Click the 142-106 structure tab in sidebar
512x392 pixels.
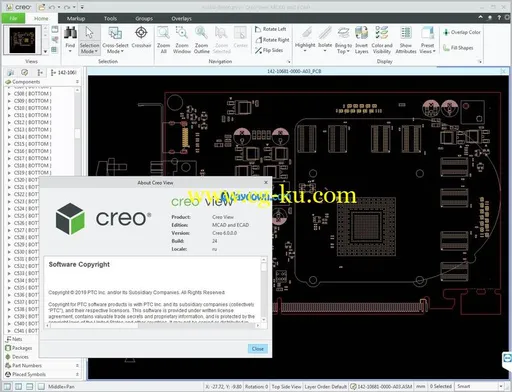[63, 72]
